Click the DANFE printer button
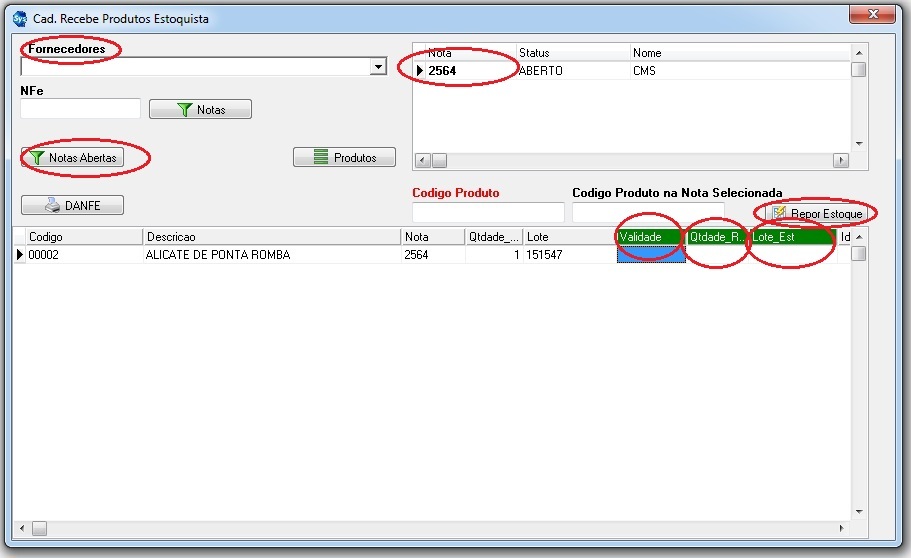The height and width of the screenshot is (558, 911). tap(73, 205)
